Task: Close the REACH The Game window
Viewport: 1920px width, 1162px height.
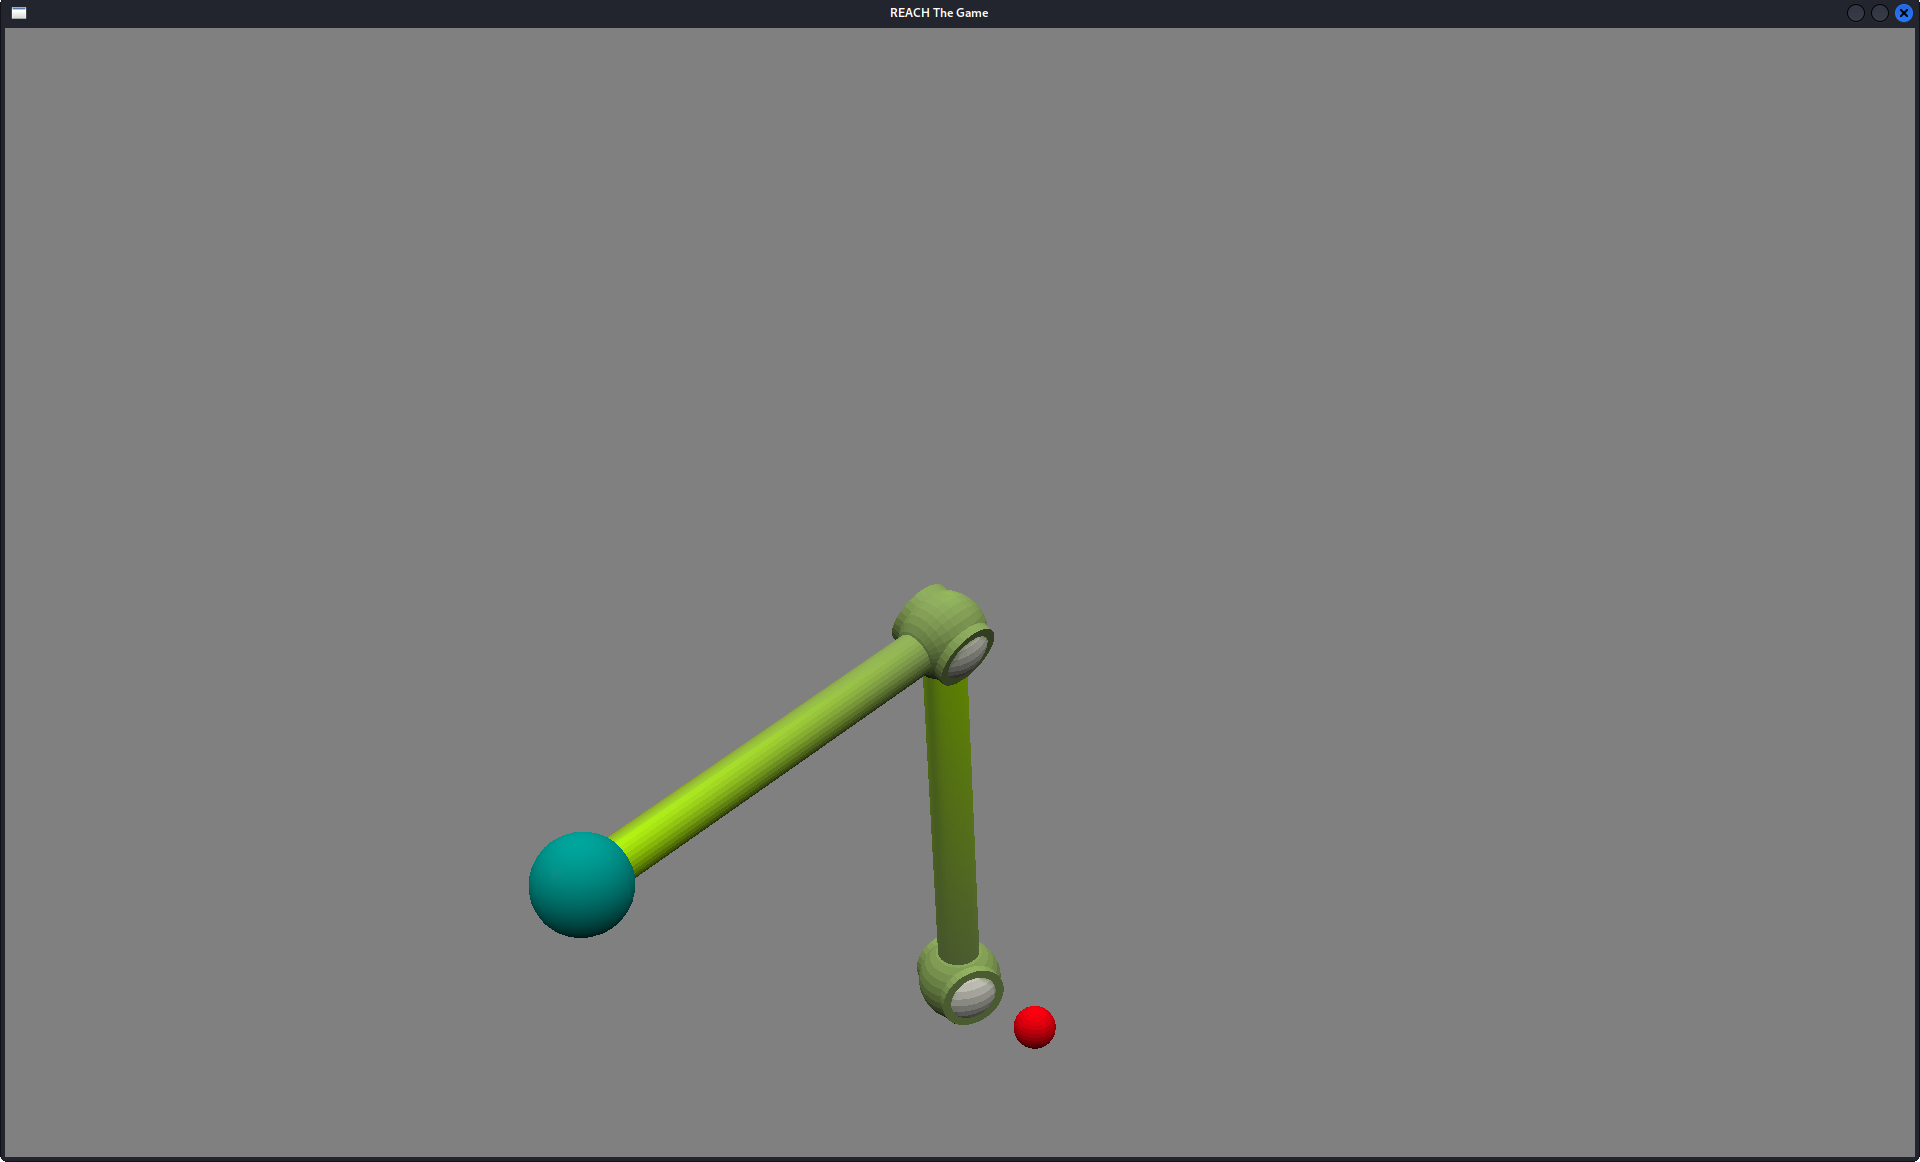Action: pyautogui.click(x=1903, y=13)
